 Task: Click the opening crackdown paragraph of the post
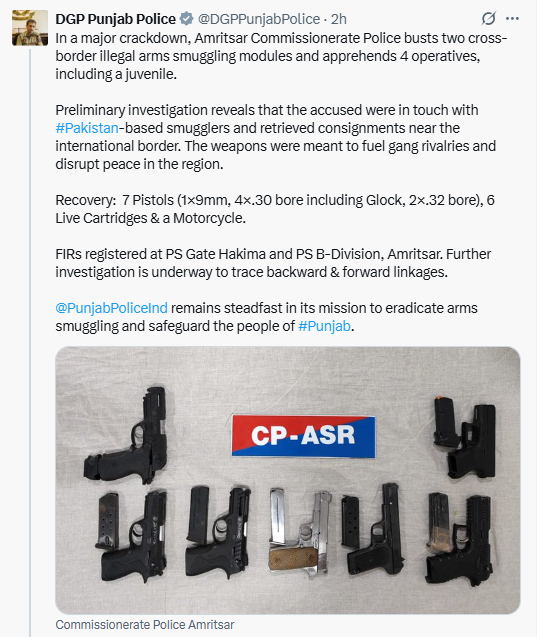281,56
